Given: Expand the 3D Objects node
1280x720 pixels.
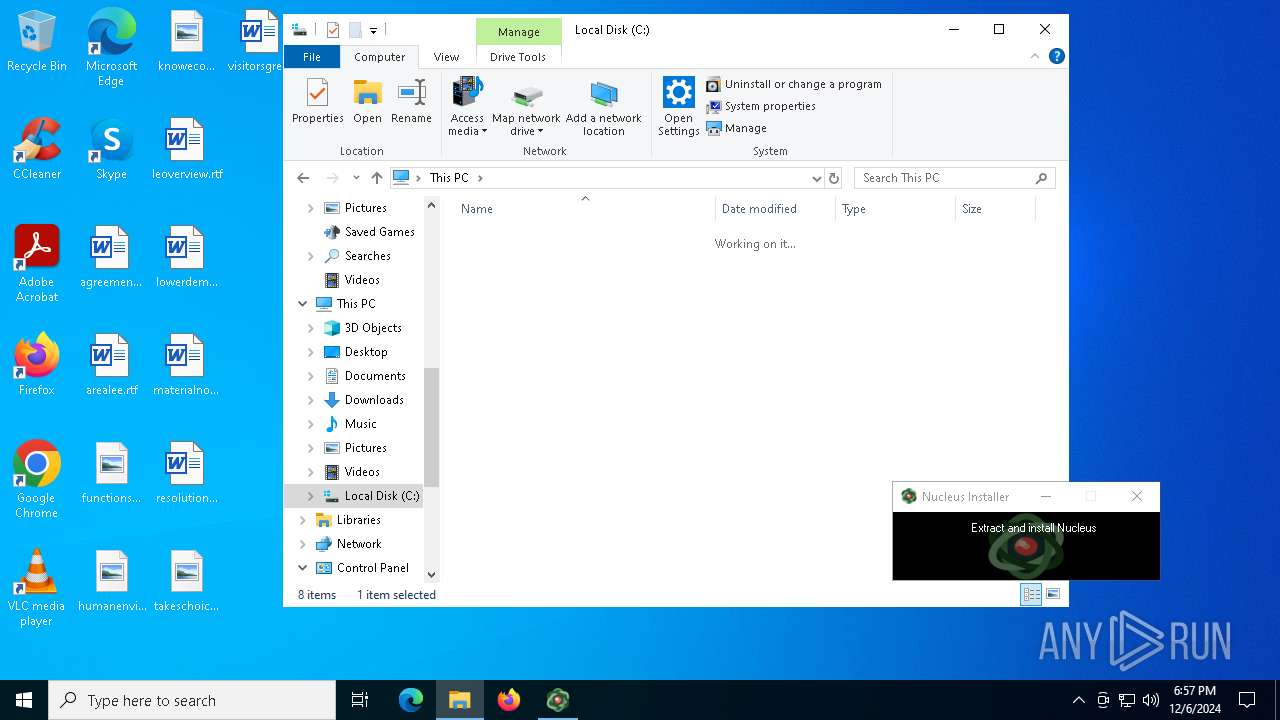Looking at the screenshot, I should point(311,328).
